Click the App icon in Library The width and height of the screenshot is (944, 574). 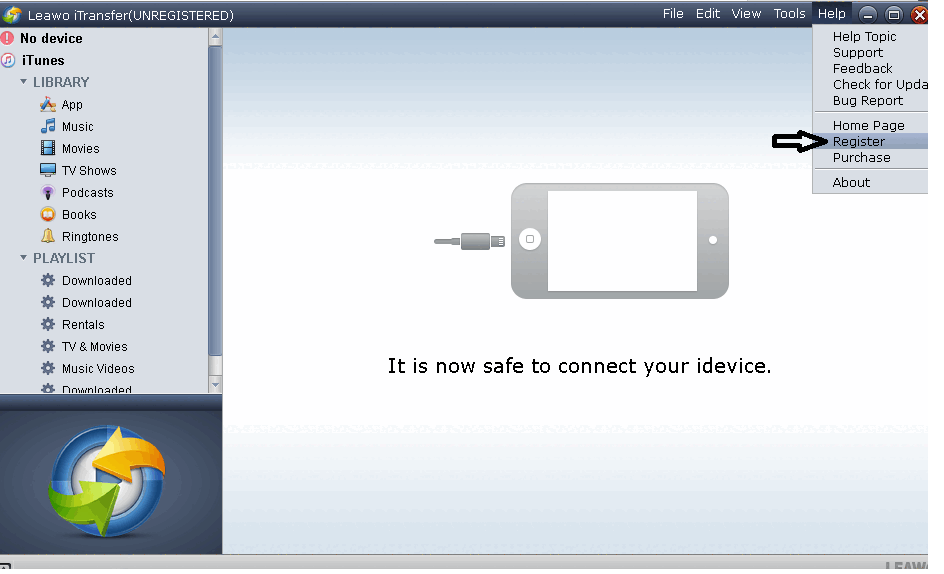coord(47,104)
